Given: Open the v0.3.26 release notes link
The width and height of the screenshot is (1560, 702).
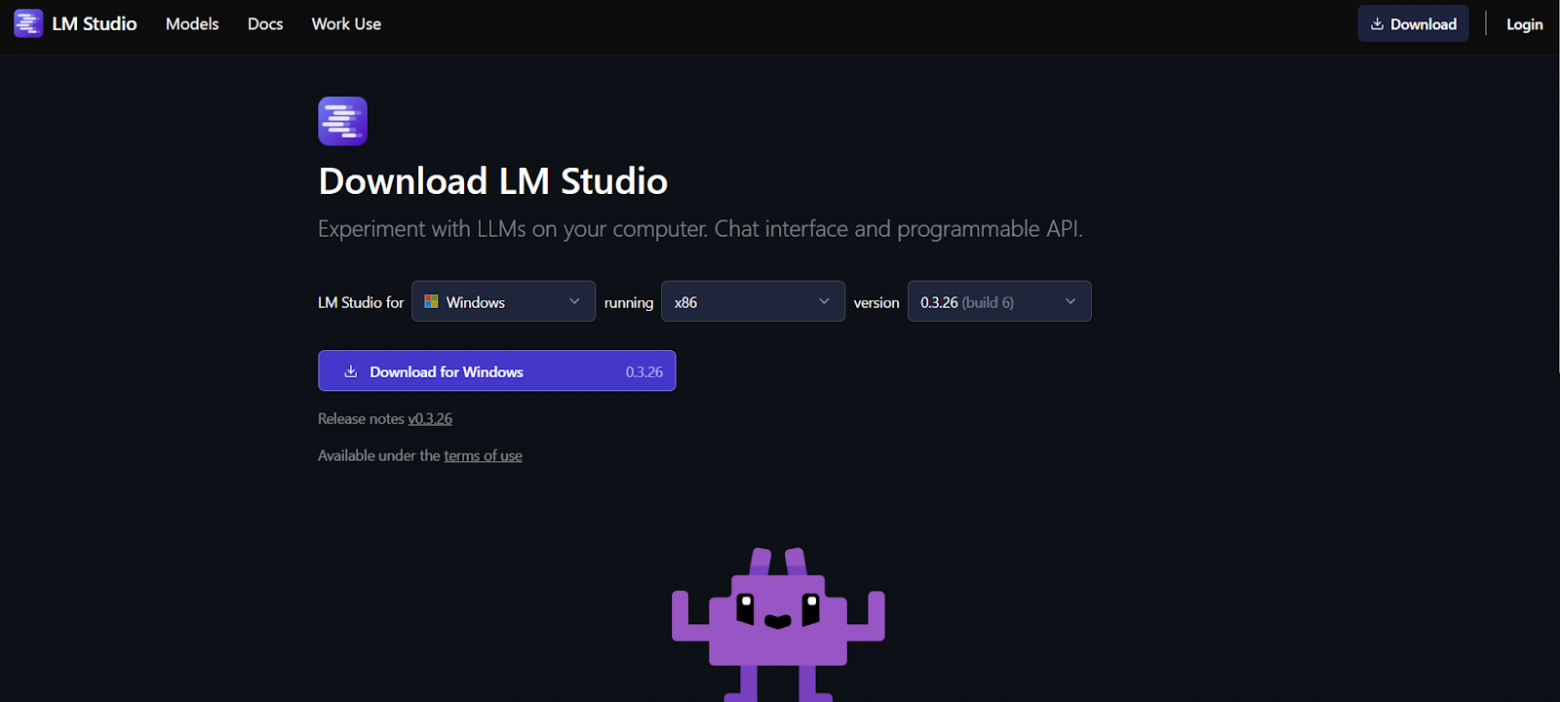Looking at the screenshot, I should click(x=430, y=419).
